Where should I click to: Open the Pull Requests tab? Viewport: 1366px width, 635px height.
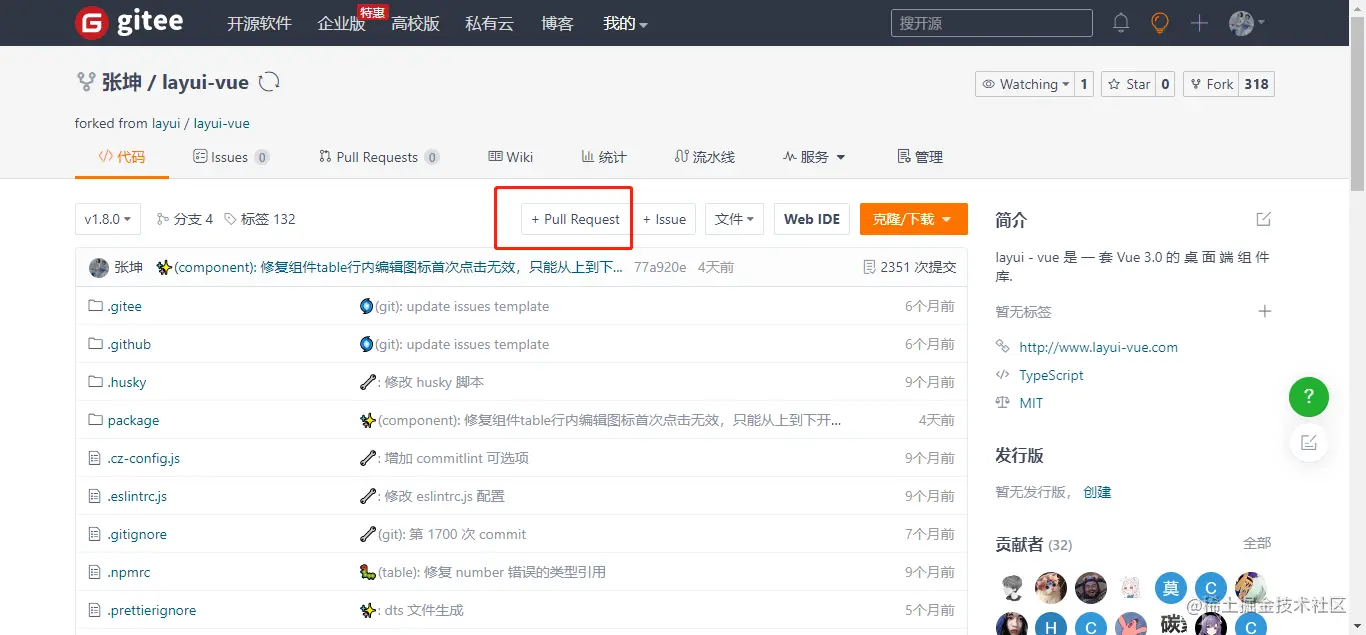click(379, 157)
